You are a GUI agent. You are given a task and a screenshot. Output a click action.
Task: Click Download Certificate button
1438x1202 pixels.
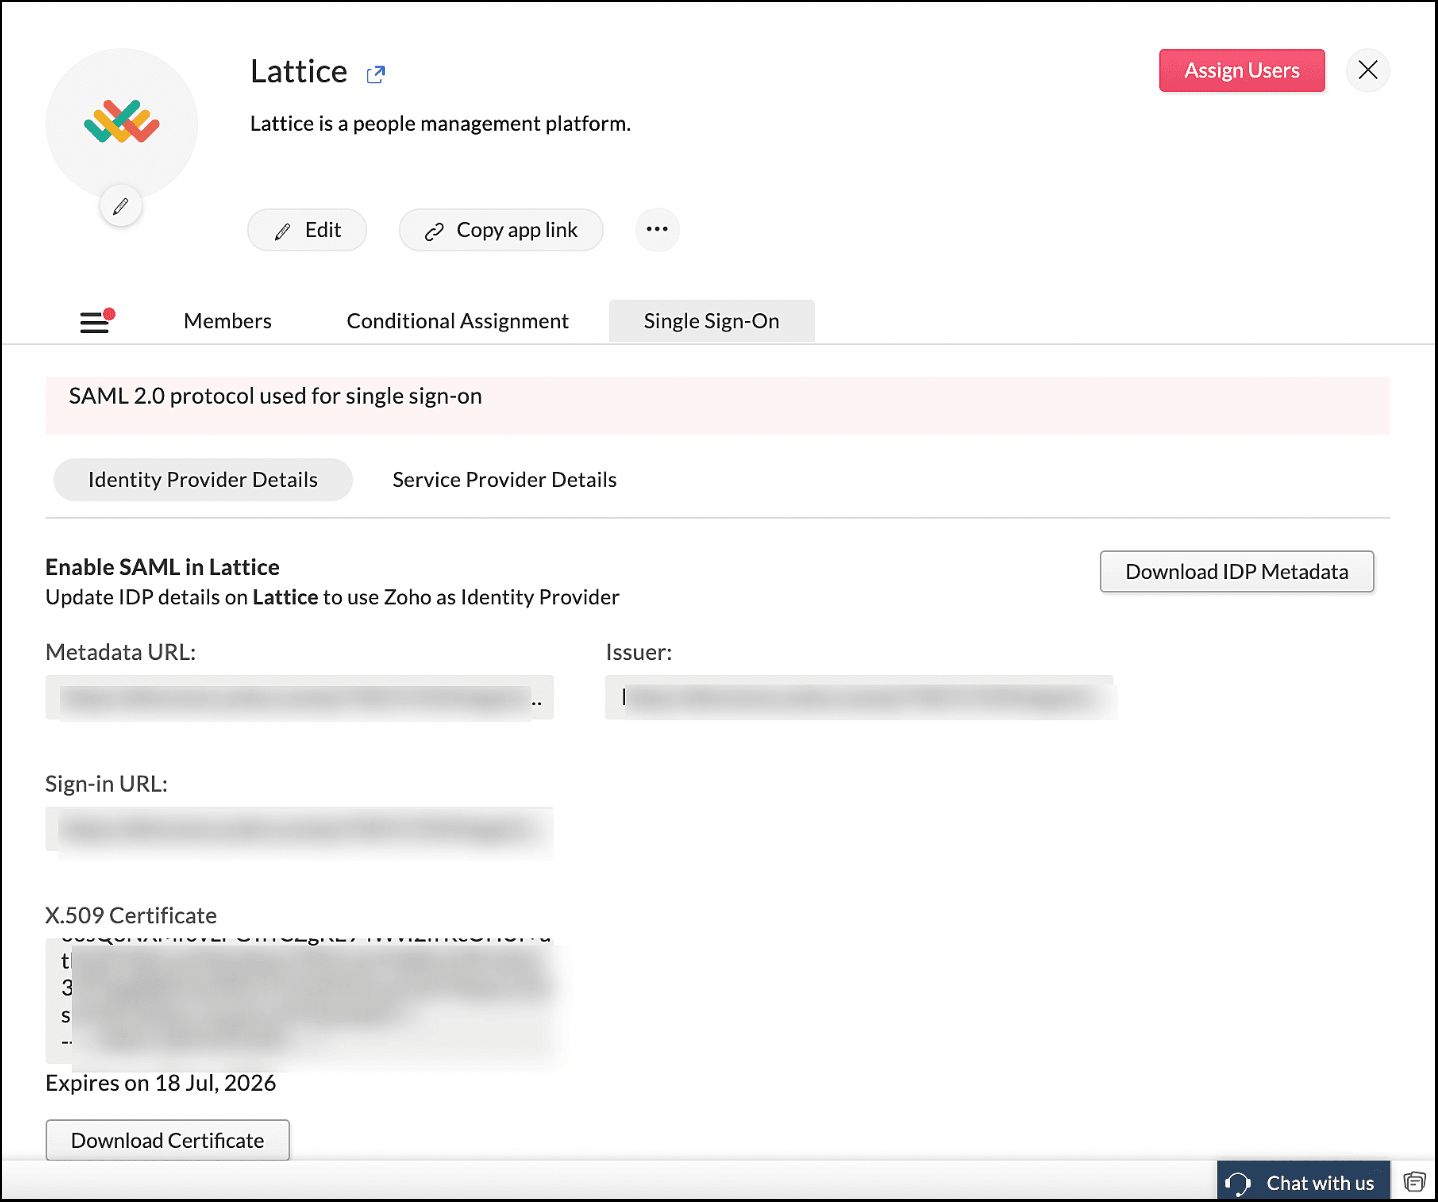coord(168,1140)
